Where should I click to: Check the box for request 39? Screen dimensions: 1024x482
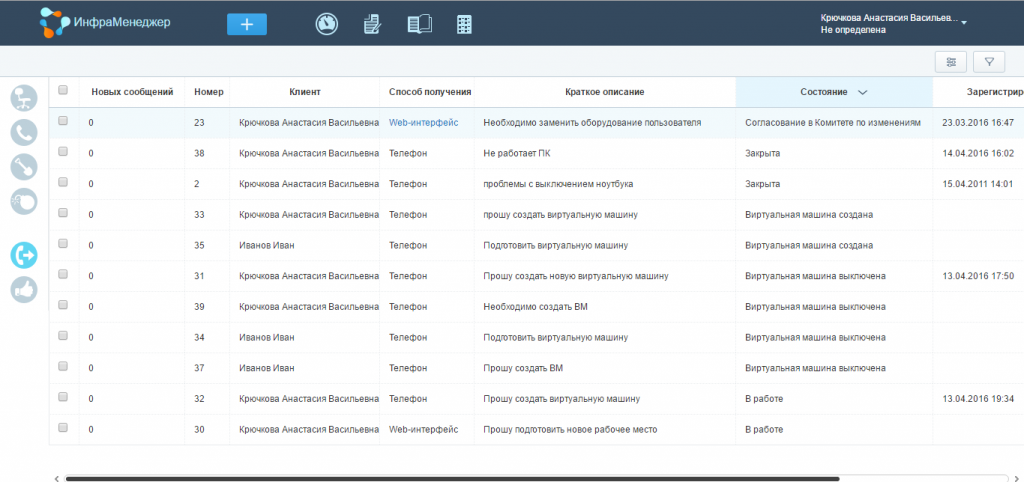tap(63, 305)
